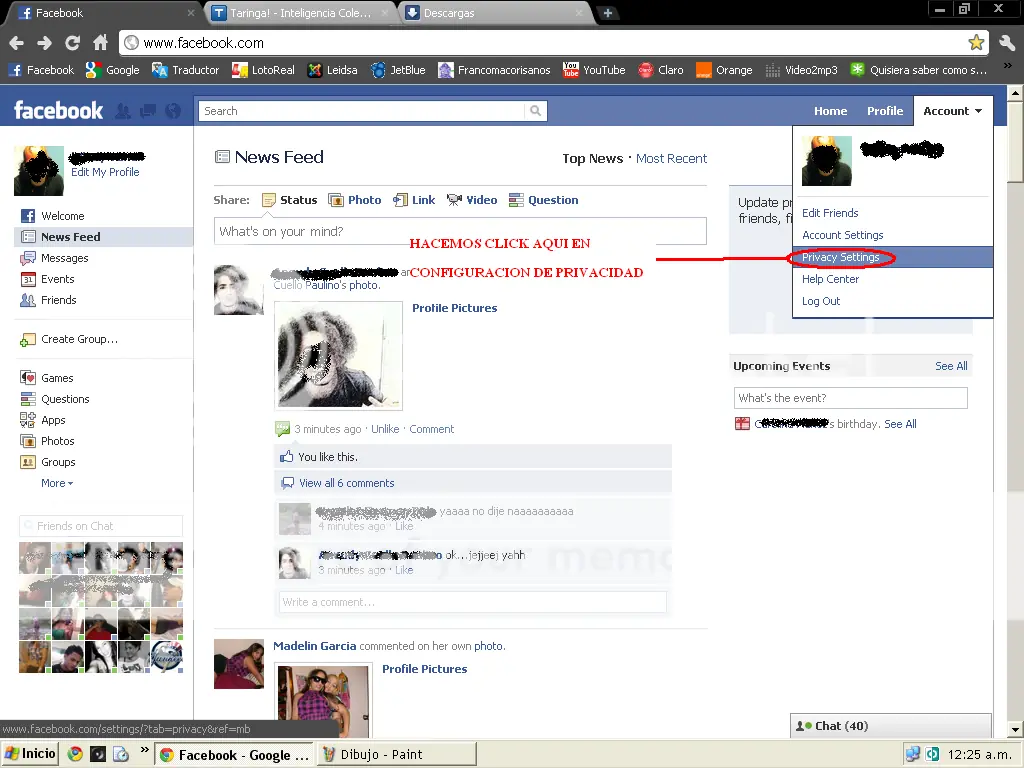Choose Log Out menu entry
The height and width of the screenshot is (768, 1024).
[821, 301]
